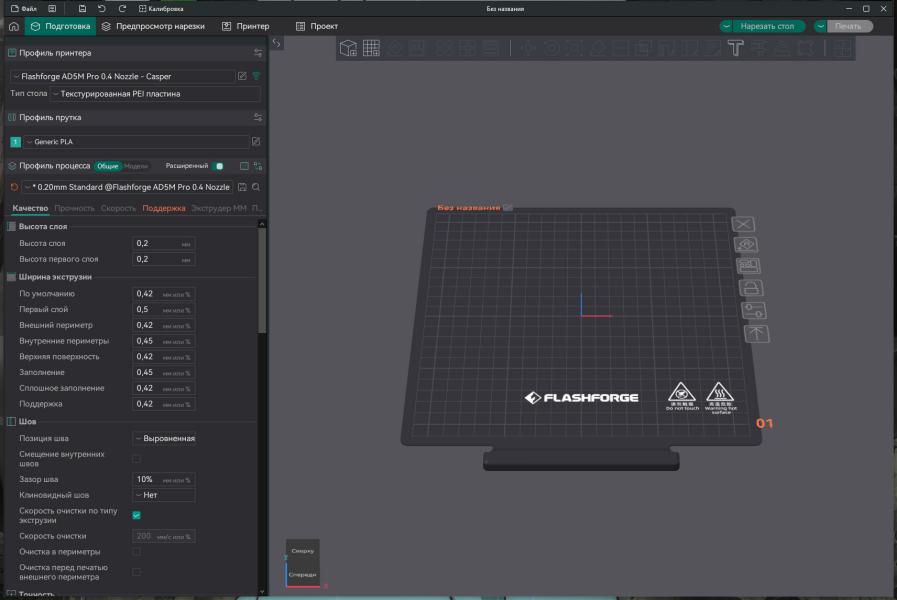Screen dimensions: 897x600
Task: Click the Add model cube icon
Action: (x=348, y=48)
